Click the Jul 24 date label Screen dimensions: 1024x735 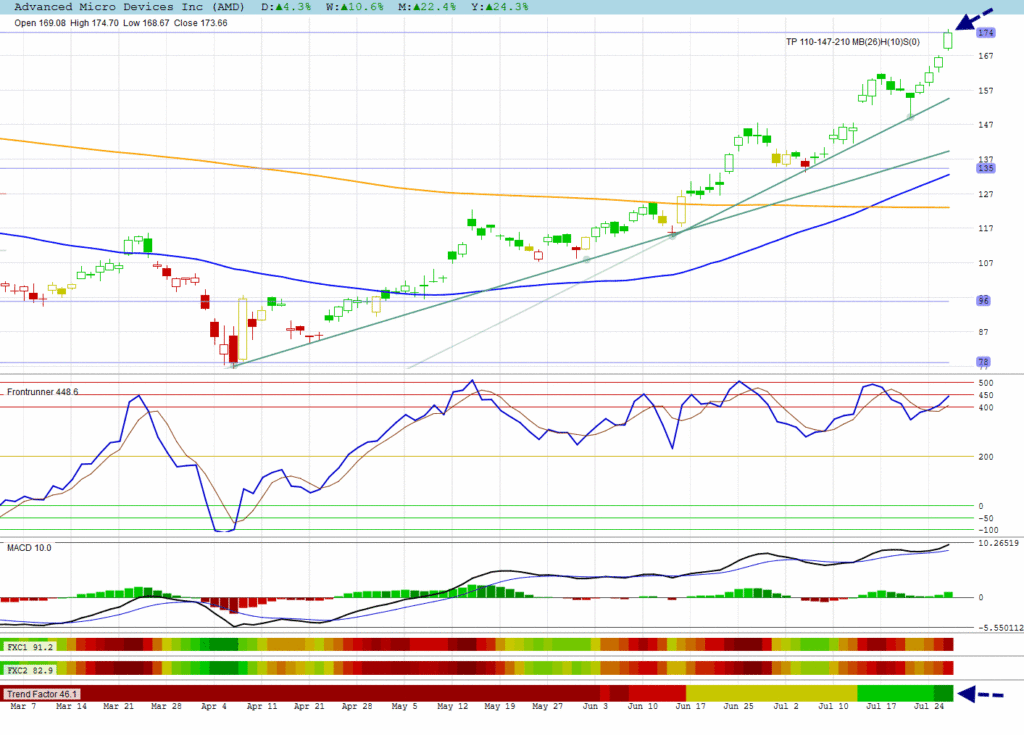tap(929, 706)
